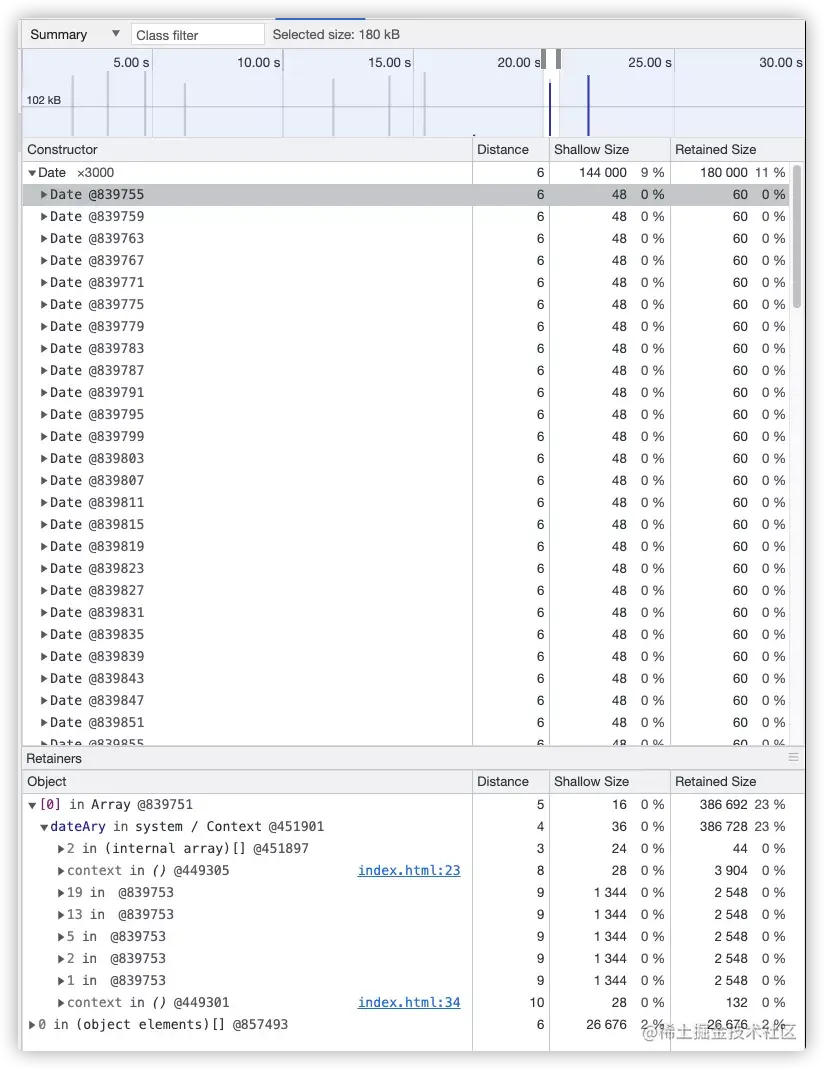Select the 1 in @839753 retainer row
Image resolution: width=824 pixels, height=1069 pixels.
(x=414, y=980)
